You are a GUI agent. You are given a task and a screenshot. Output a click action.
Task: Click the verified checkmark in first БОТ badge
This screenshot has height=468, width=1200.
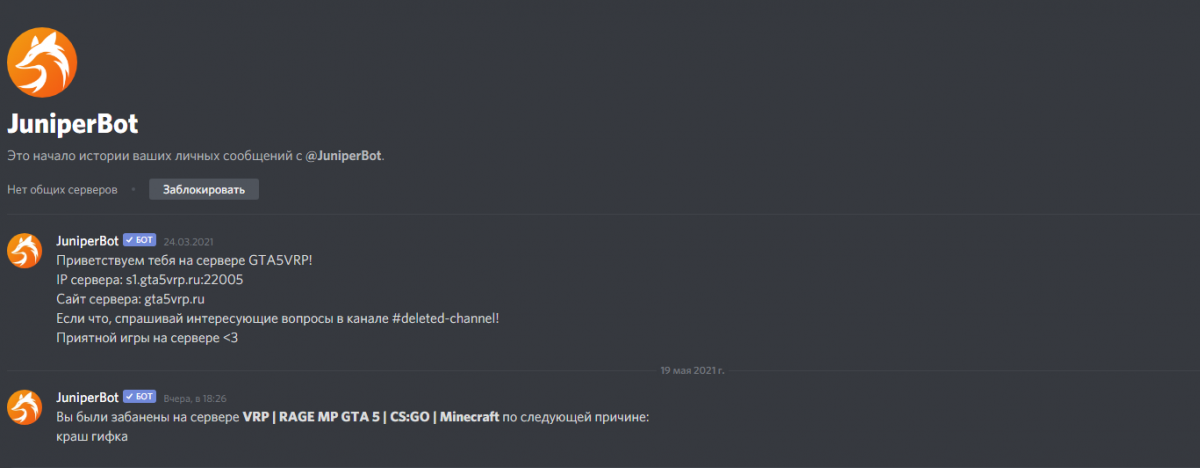pyautogui.click(x=130, y=241)
